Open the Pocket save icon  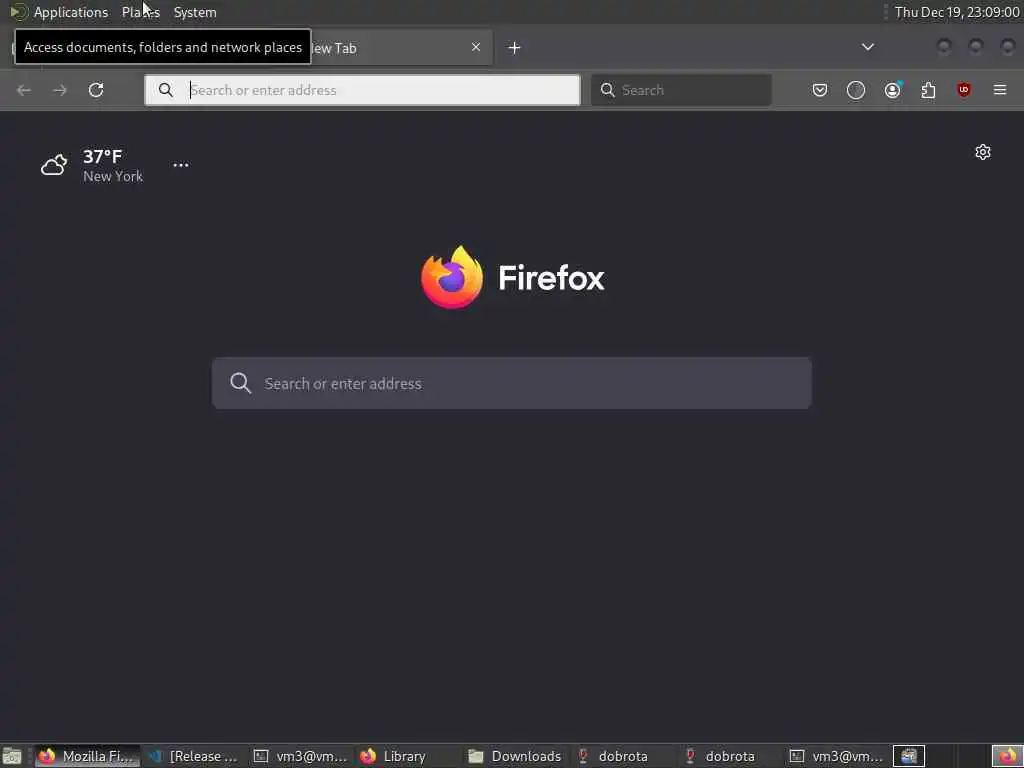pos(820,89)
